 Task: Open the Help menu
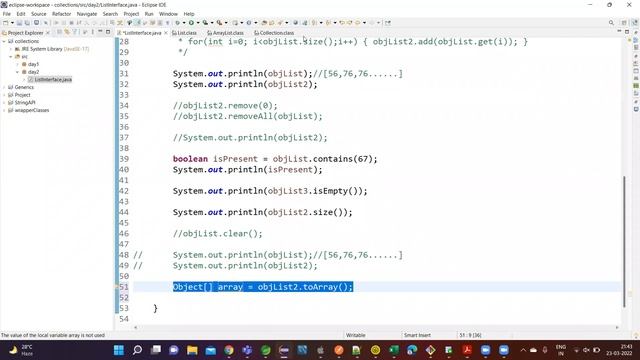pos(189,14)
